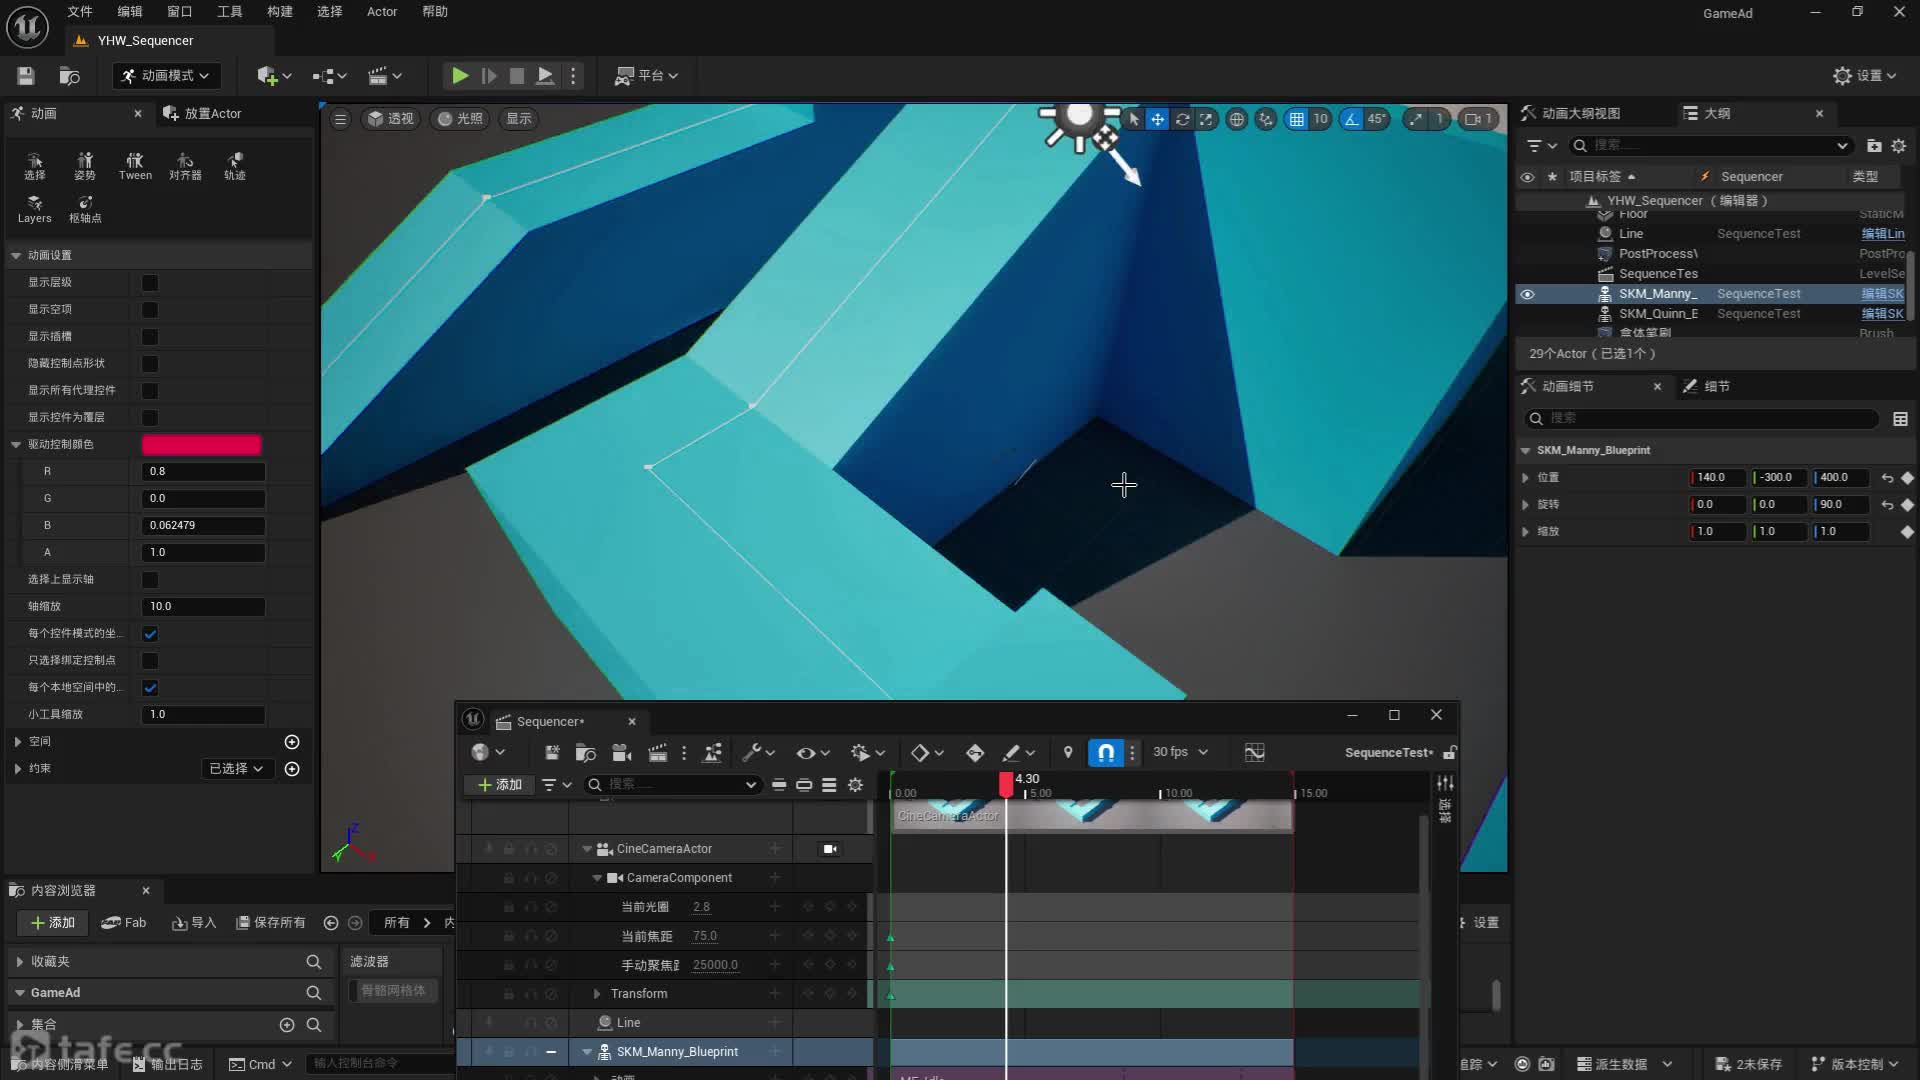1920x1080 pixels.
Task: Open the 30 fps frame rate dropdown
Action: (x=1180, y=752)
